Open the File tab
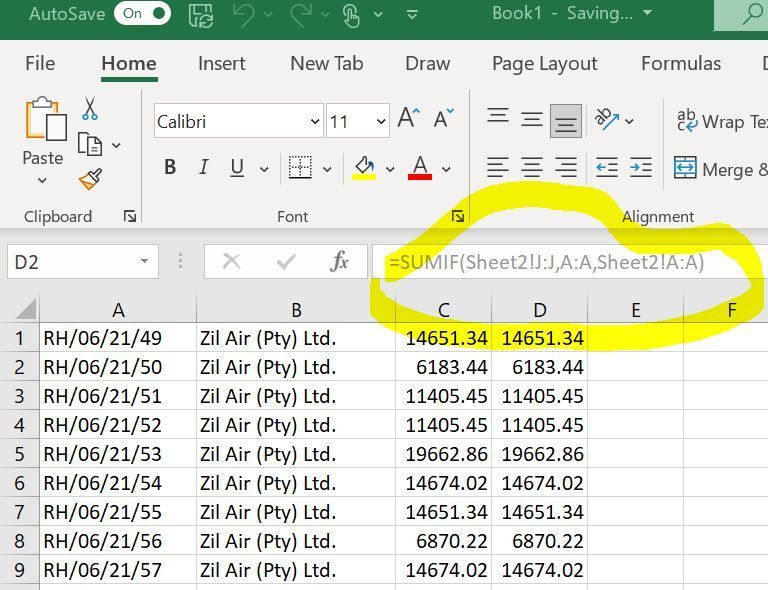Image resolution: width=768 pixels, height=590 pixels. click(40, 64)
